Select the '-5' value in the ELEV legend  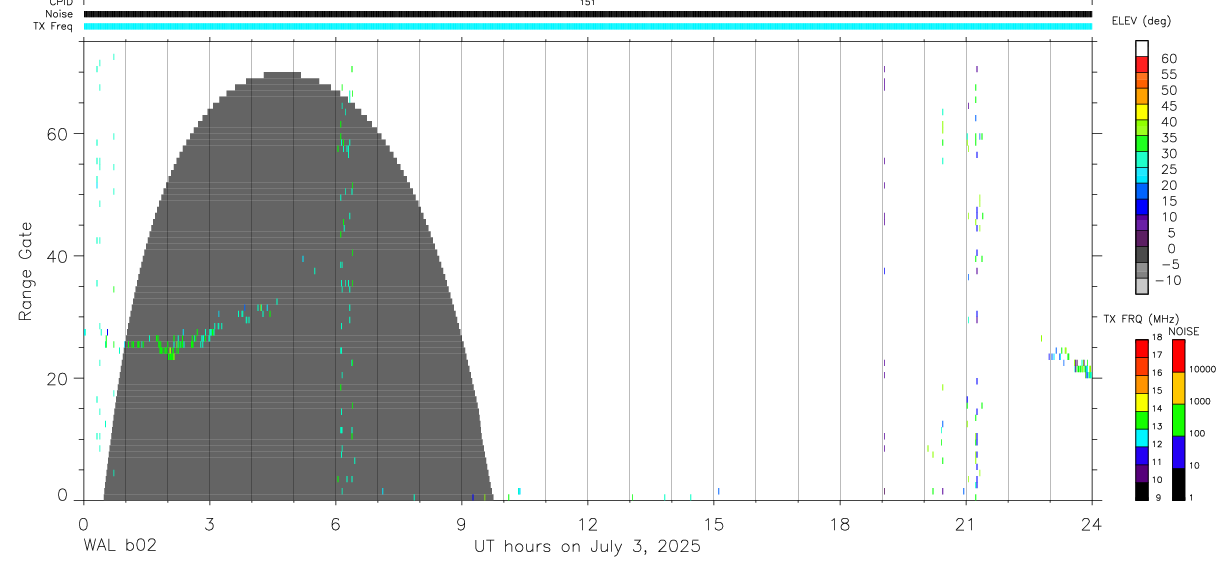pyautogui.click(x=1169, y=265)
